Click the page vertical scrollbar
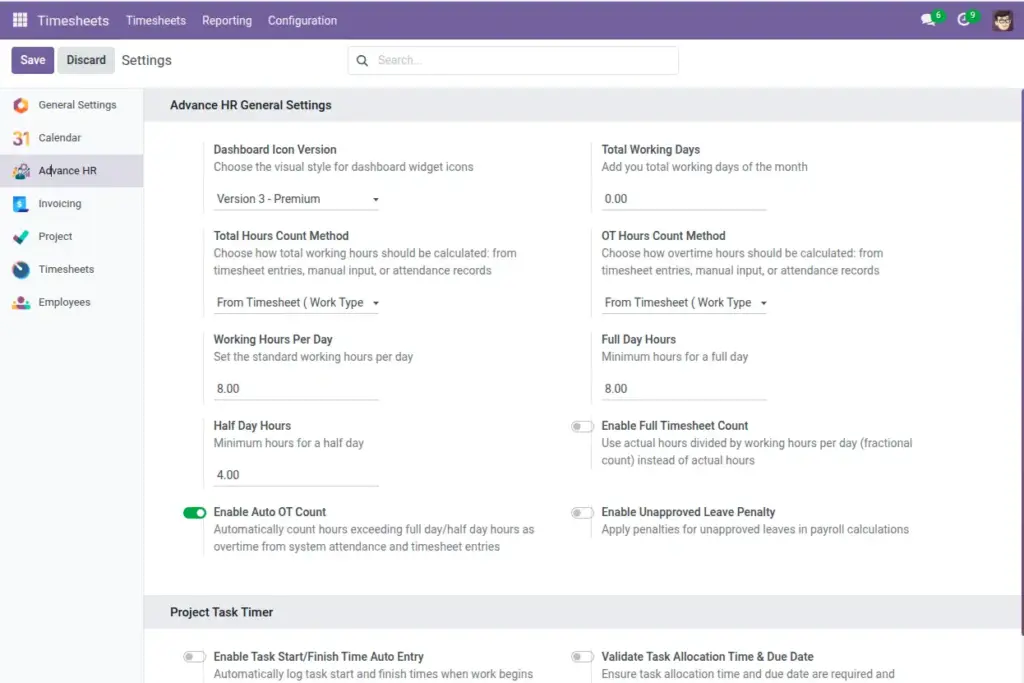 pos(1021,362)
